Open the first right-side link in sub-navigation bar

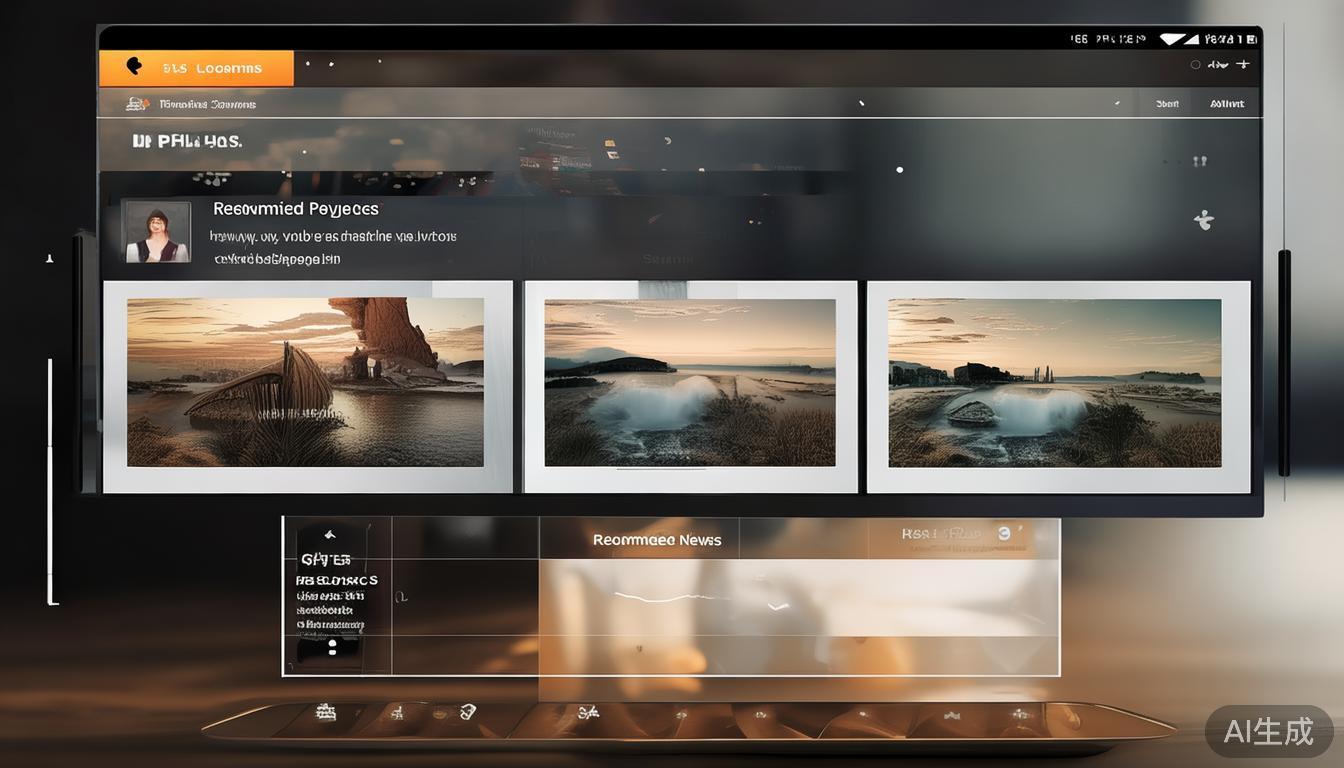(x=1167, y=104)
